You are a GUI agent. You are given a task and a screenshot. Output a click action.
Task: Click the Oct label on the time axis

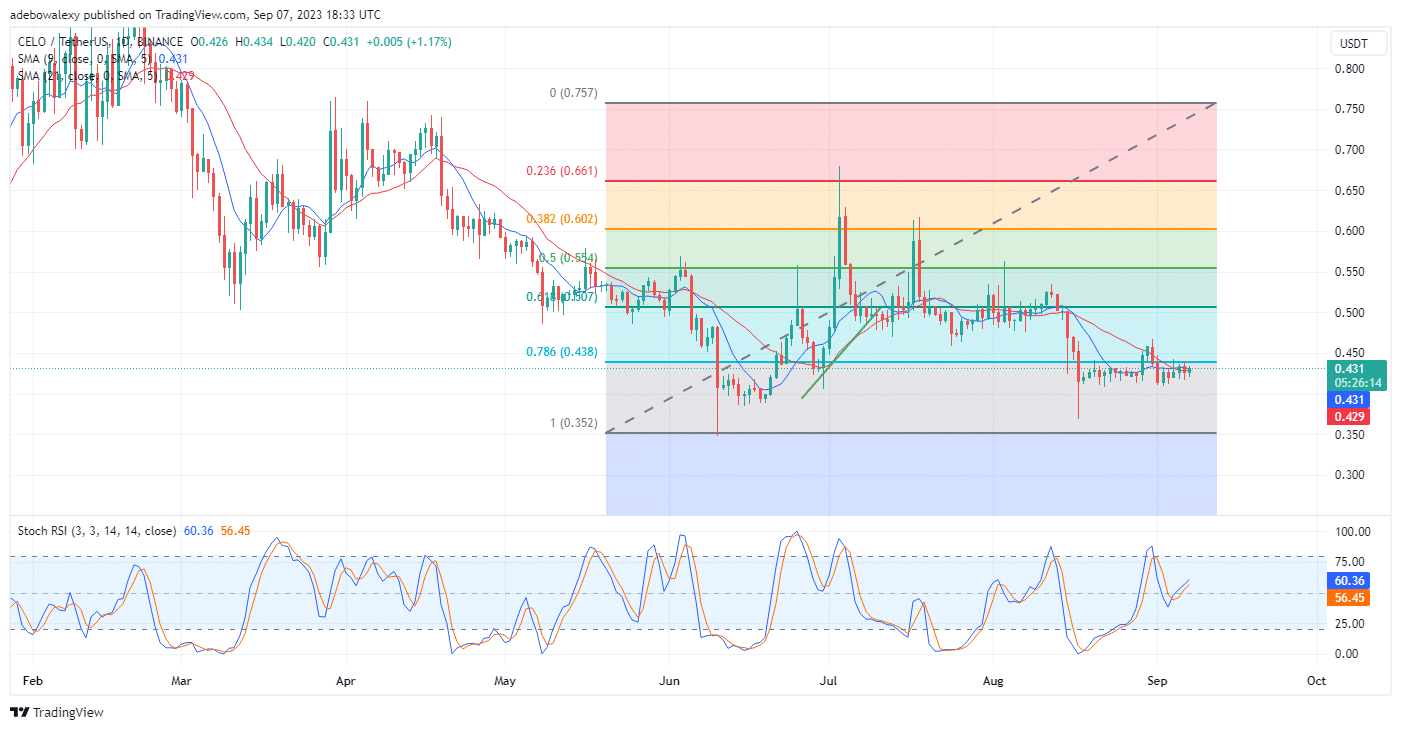pos(1316,679)
